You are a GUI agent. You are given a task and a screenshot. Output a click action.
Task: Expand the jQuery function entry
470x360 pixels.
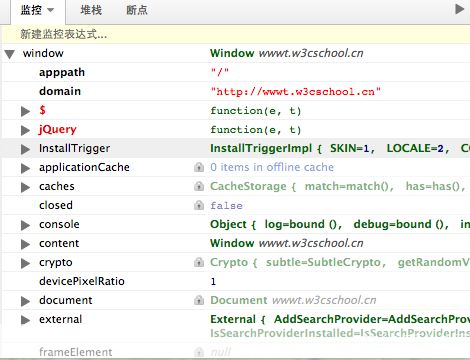[25, 130]
